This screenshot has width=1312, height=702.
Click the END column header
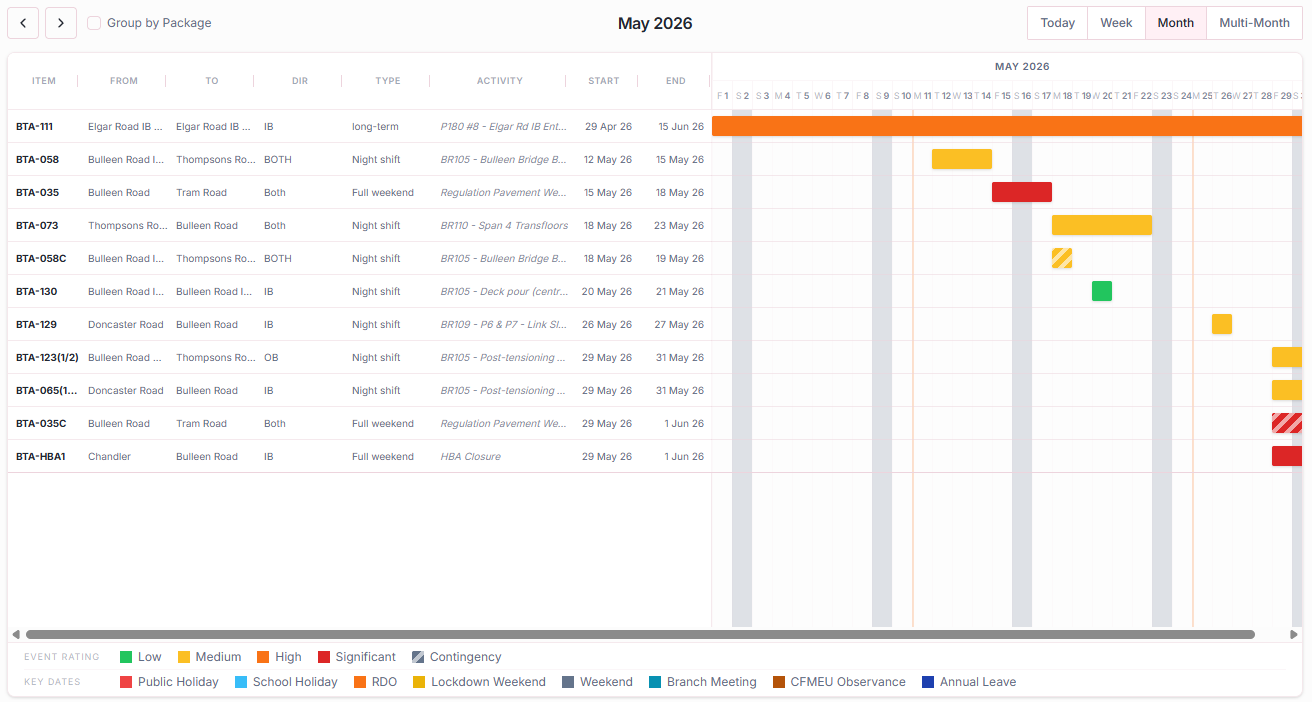[676, 81]
